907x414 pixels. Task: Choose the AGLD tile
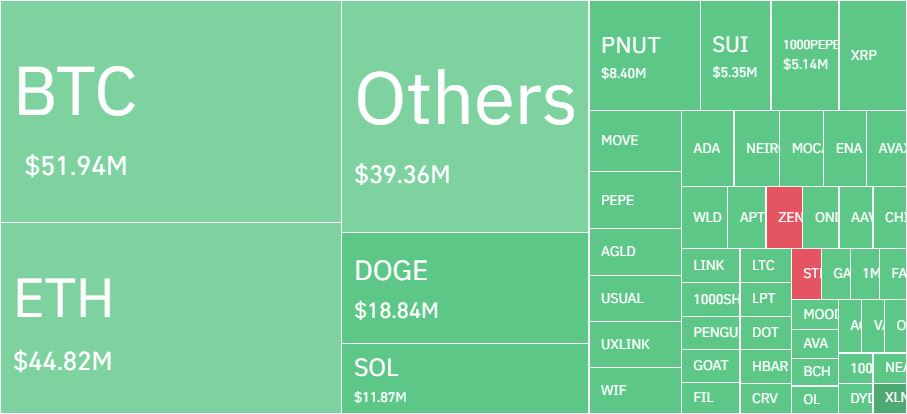[635, 252]
